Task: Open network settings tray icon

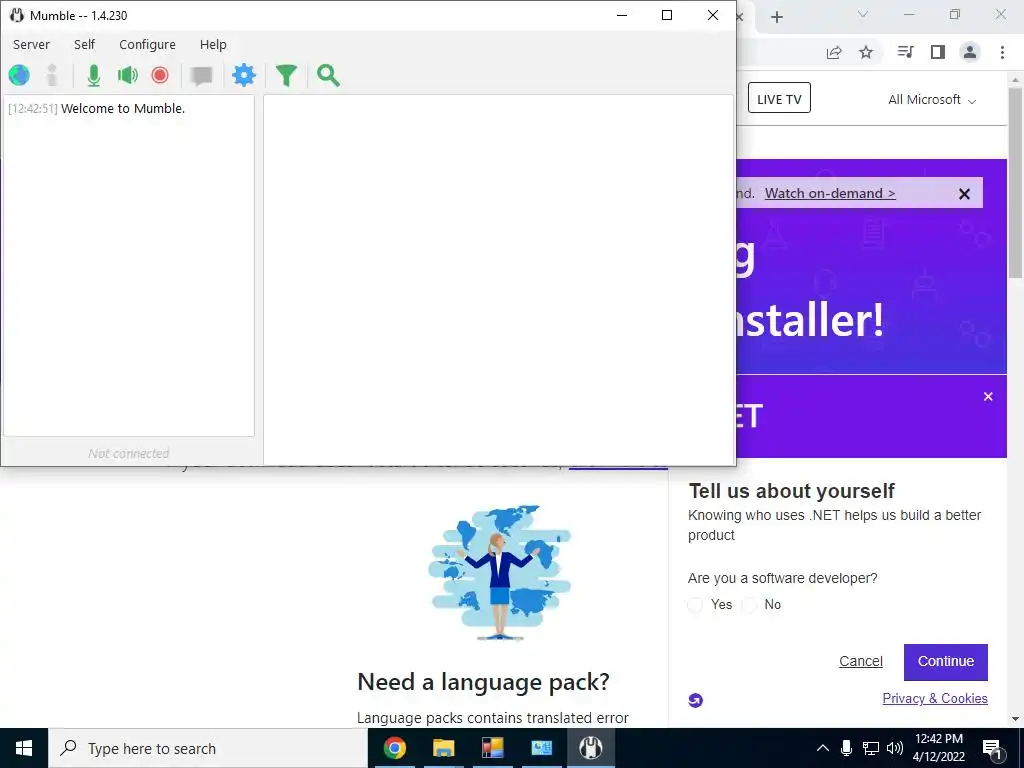Action: point(871,748)
